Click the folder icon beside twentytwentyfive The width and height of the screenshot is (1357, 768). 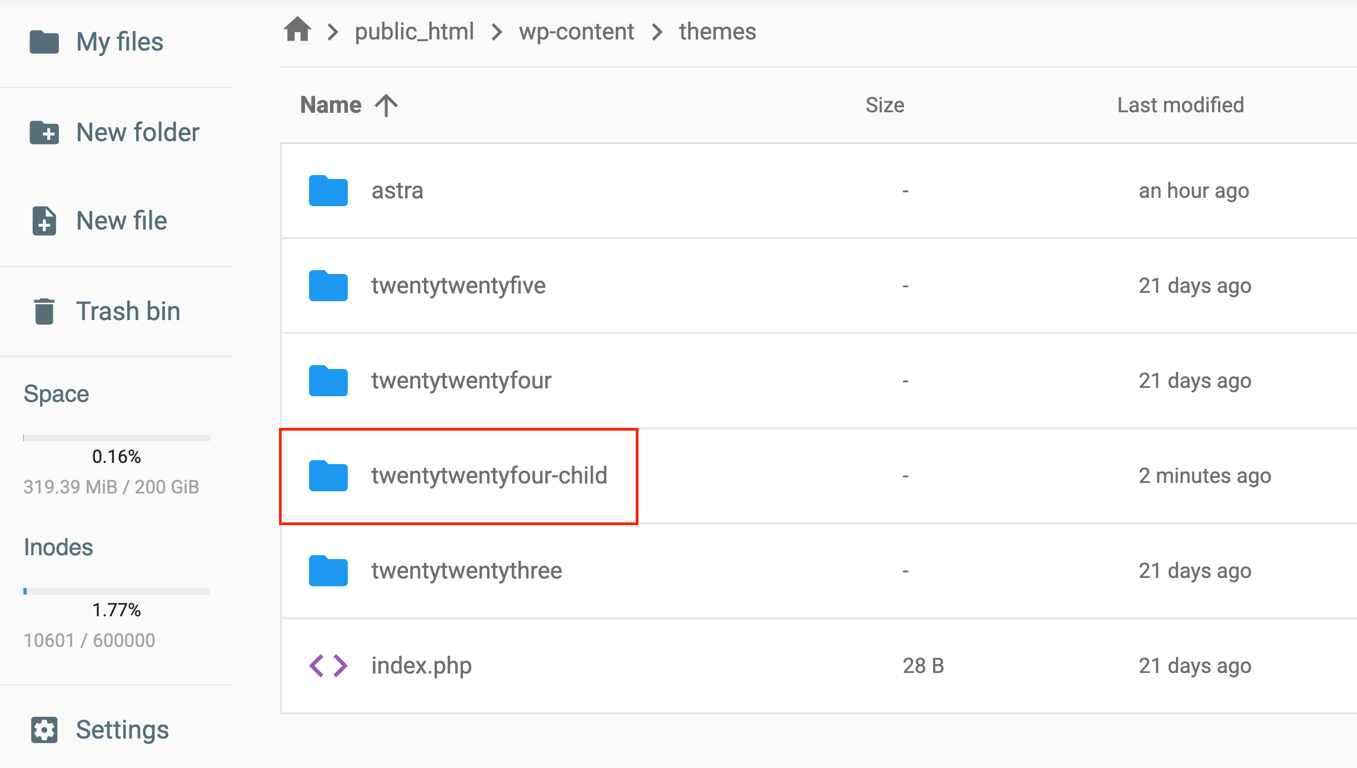click(x=328, y=285)
